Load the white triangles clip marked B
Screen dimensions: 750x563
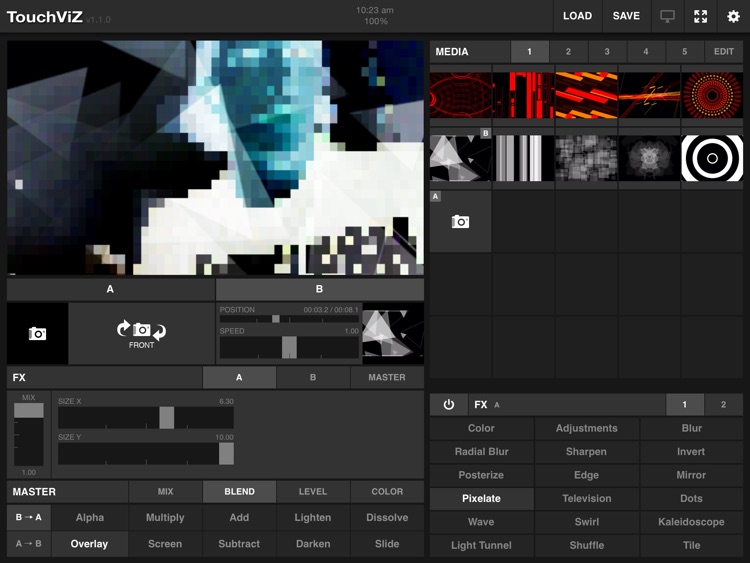click(461, 158)
